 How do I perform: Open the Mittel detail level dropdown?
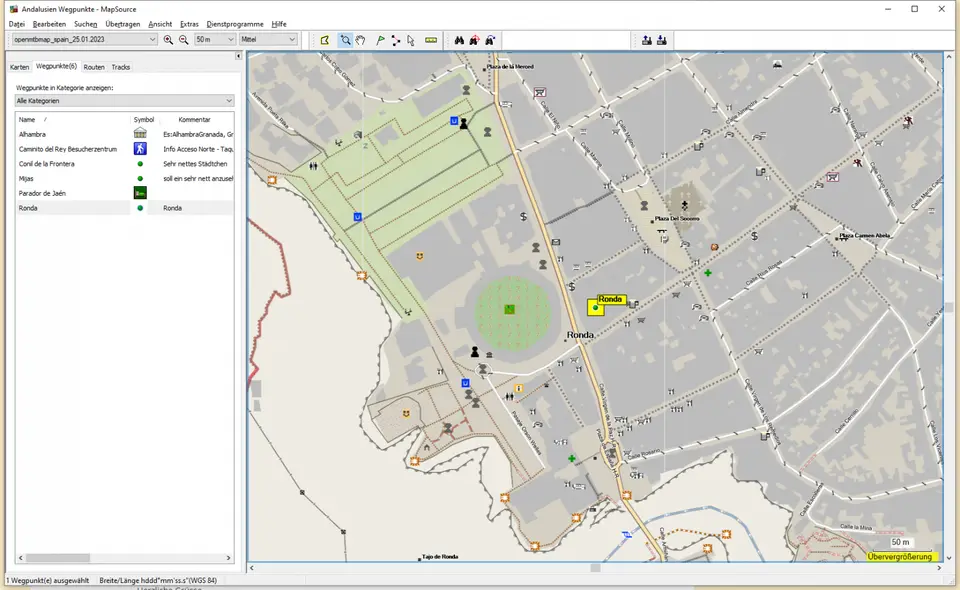(x=268, y=39)
